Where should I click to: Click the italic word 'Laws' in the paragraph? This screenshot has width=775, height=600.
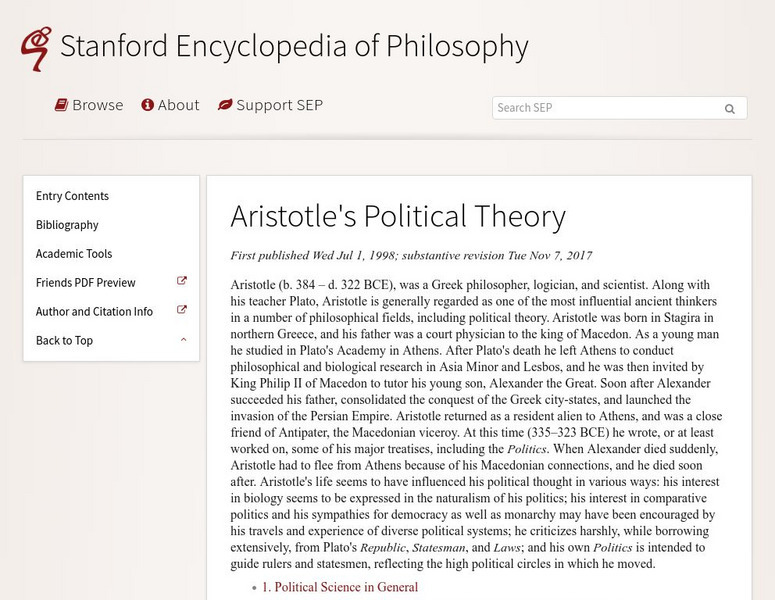pos(507,548)
